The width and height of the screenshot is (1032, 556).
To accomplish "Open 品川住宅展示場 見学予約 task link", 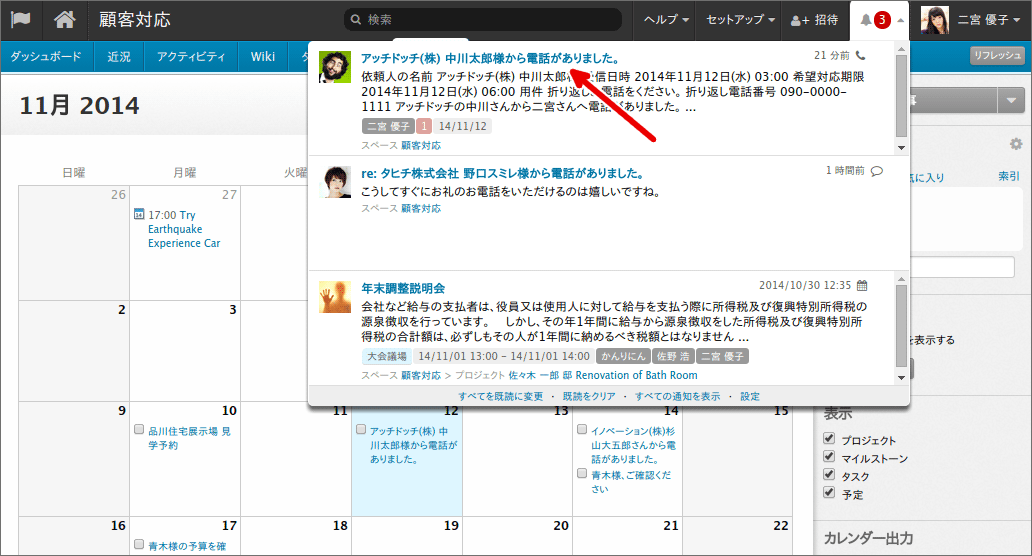I will (x=189, y=438).
